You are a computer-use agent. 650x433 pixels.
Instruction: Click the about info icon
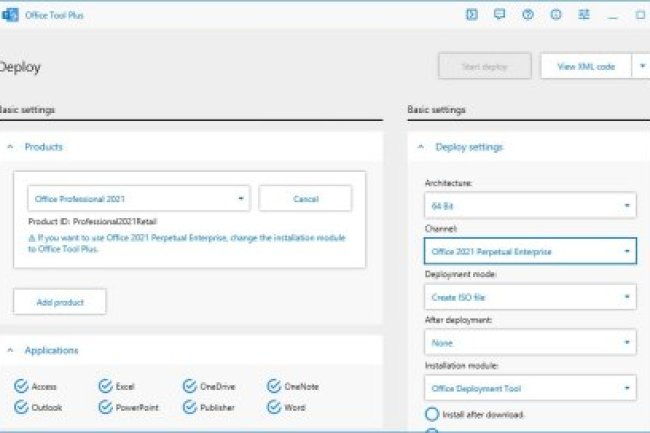click(555, 15)
